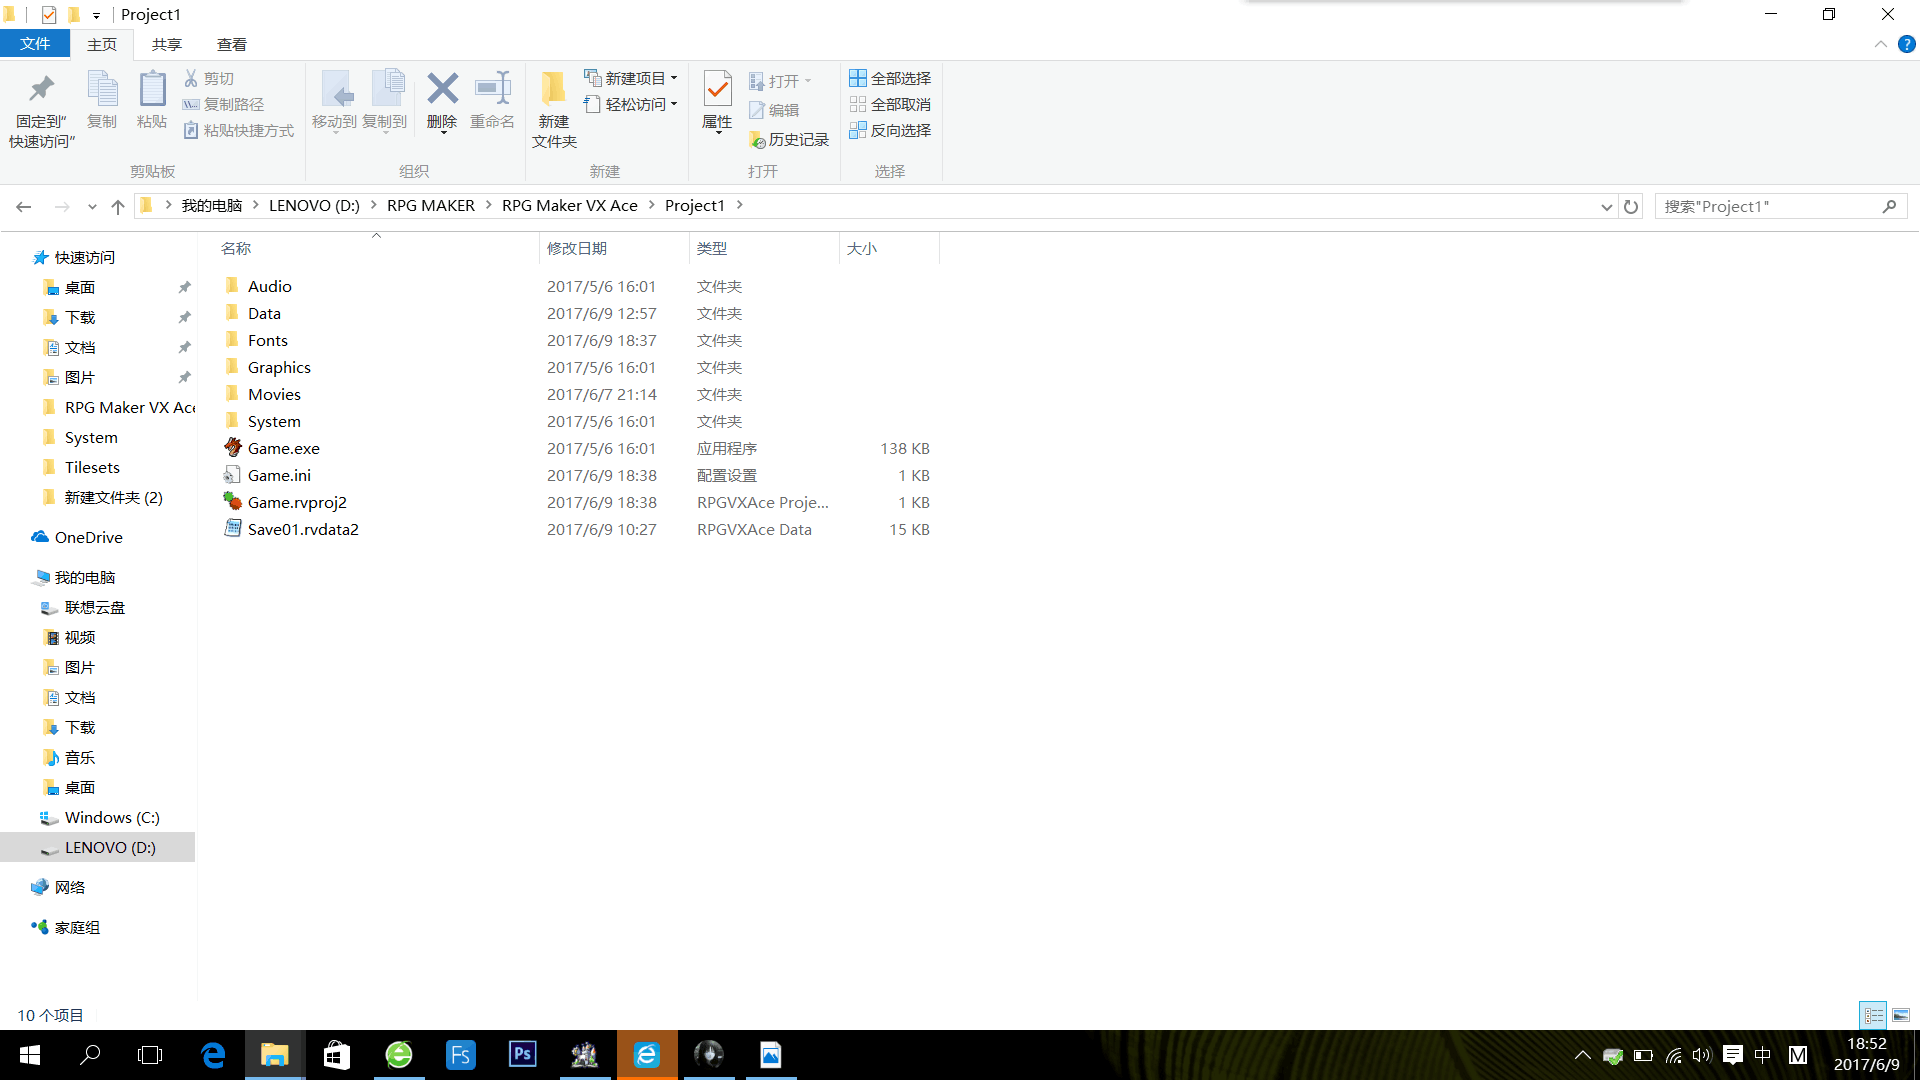Open the 文件 menu tab
The width and height of the screenshot is (1920, 1080).
tap(35, 44)
